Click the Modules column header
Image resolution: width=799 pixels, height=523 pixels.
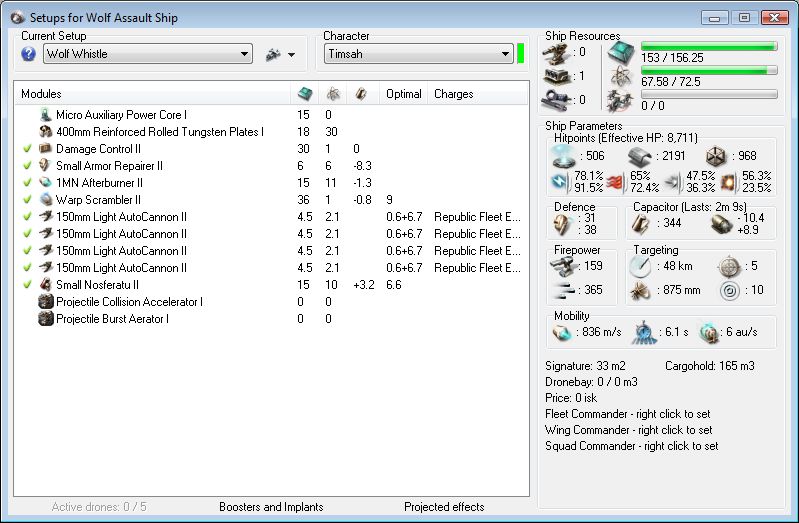(x=41, y=94)
